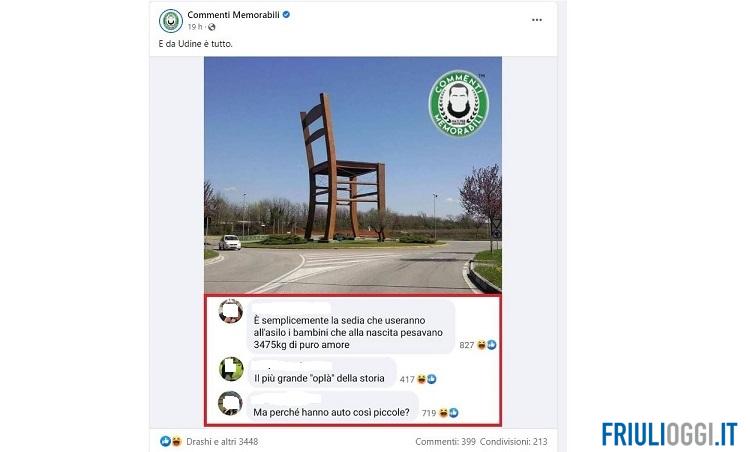This screenshot has height=452, width=750.
Task: Click the 'E da Udine è tutto.' caption
Action: pos(195,44)
